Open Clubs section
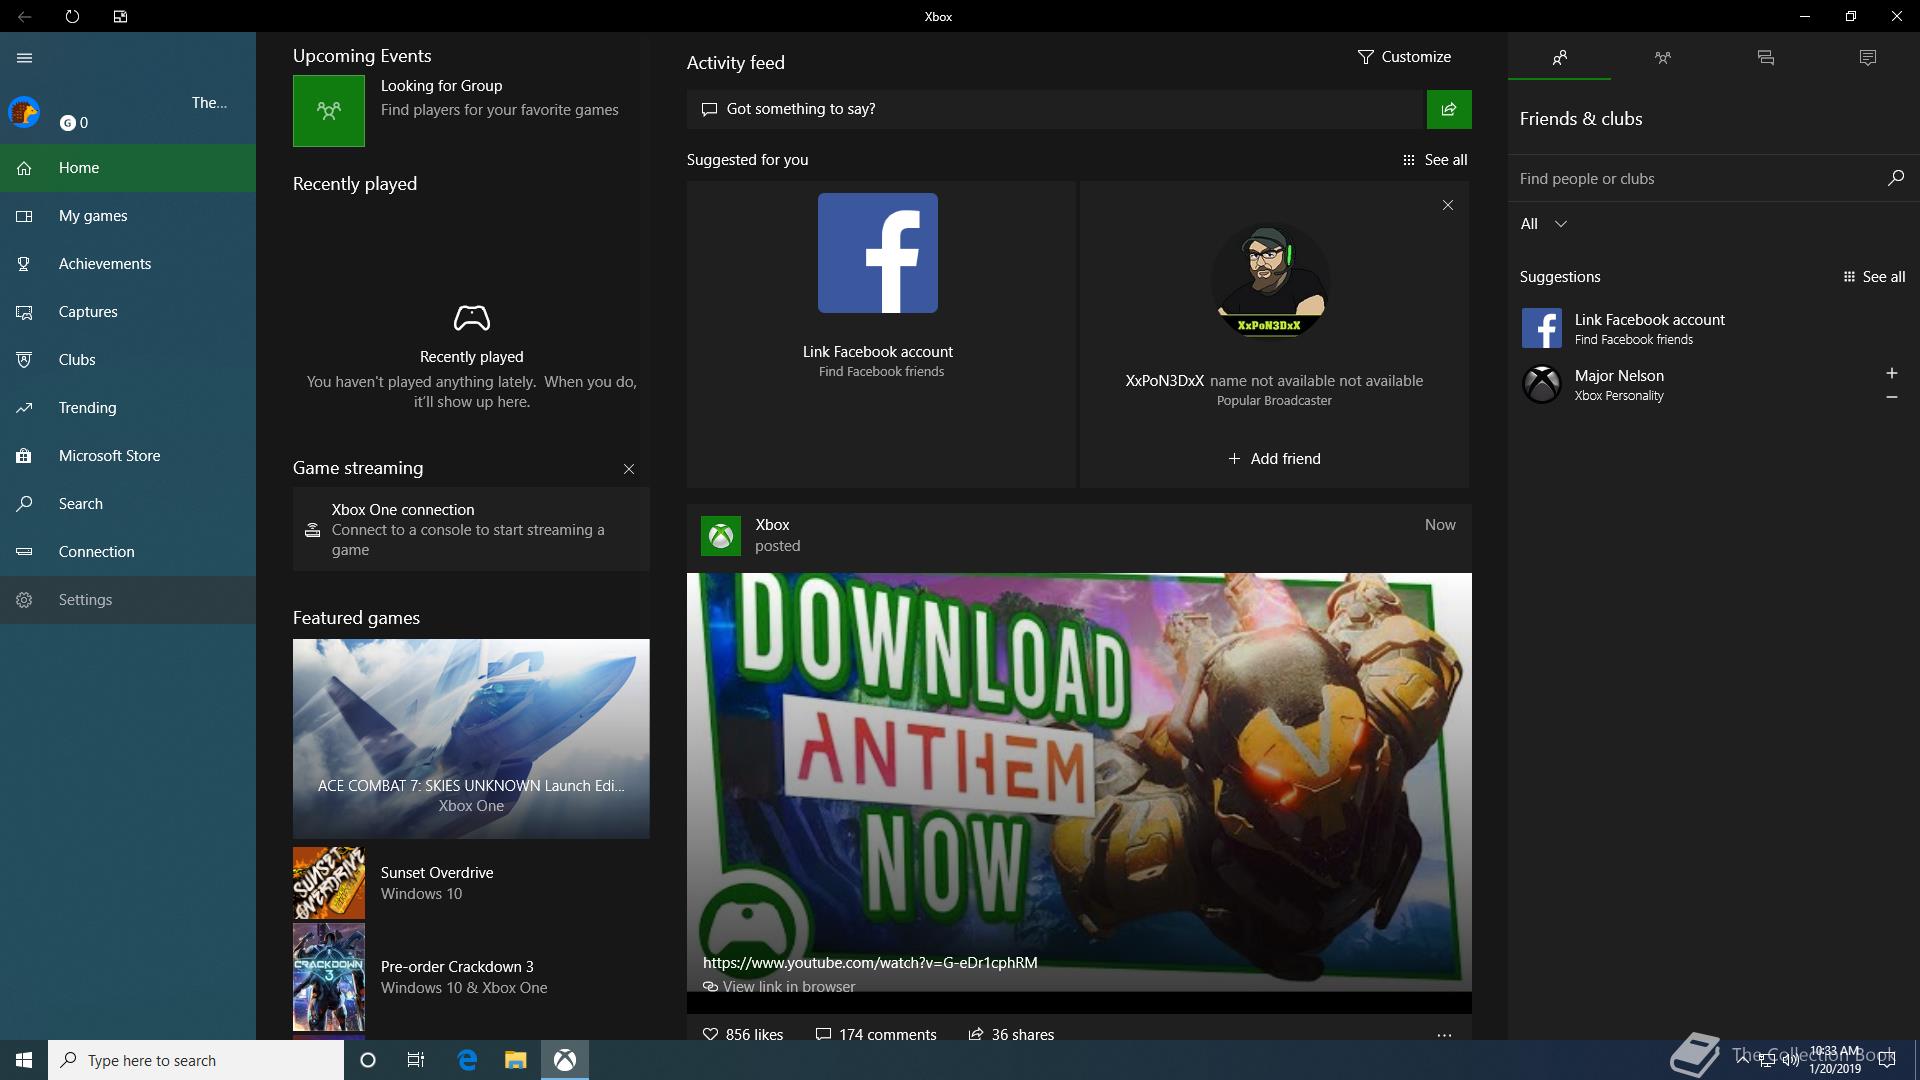 click(128, 360)
